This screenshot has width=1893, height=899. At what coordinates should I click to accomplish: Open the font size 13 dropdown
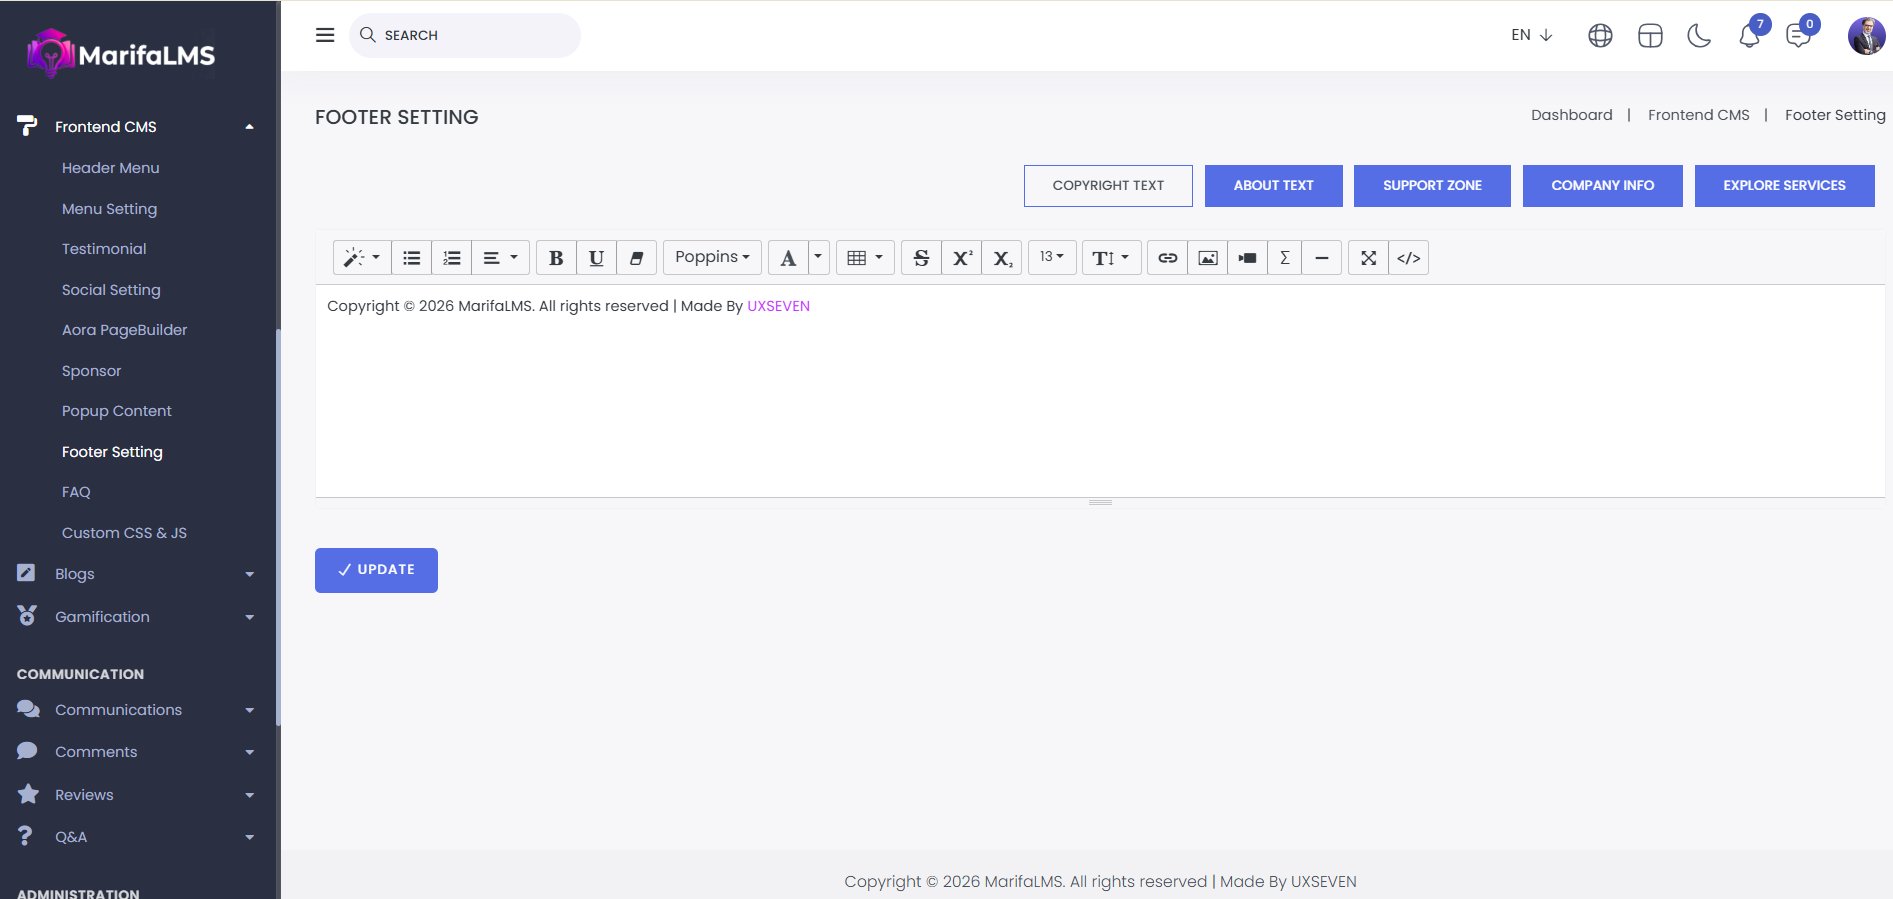click(1052, 258)
